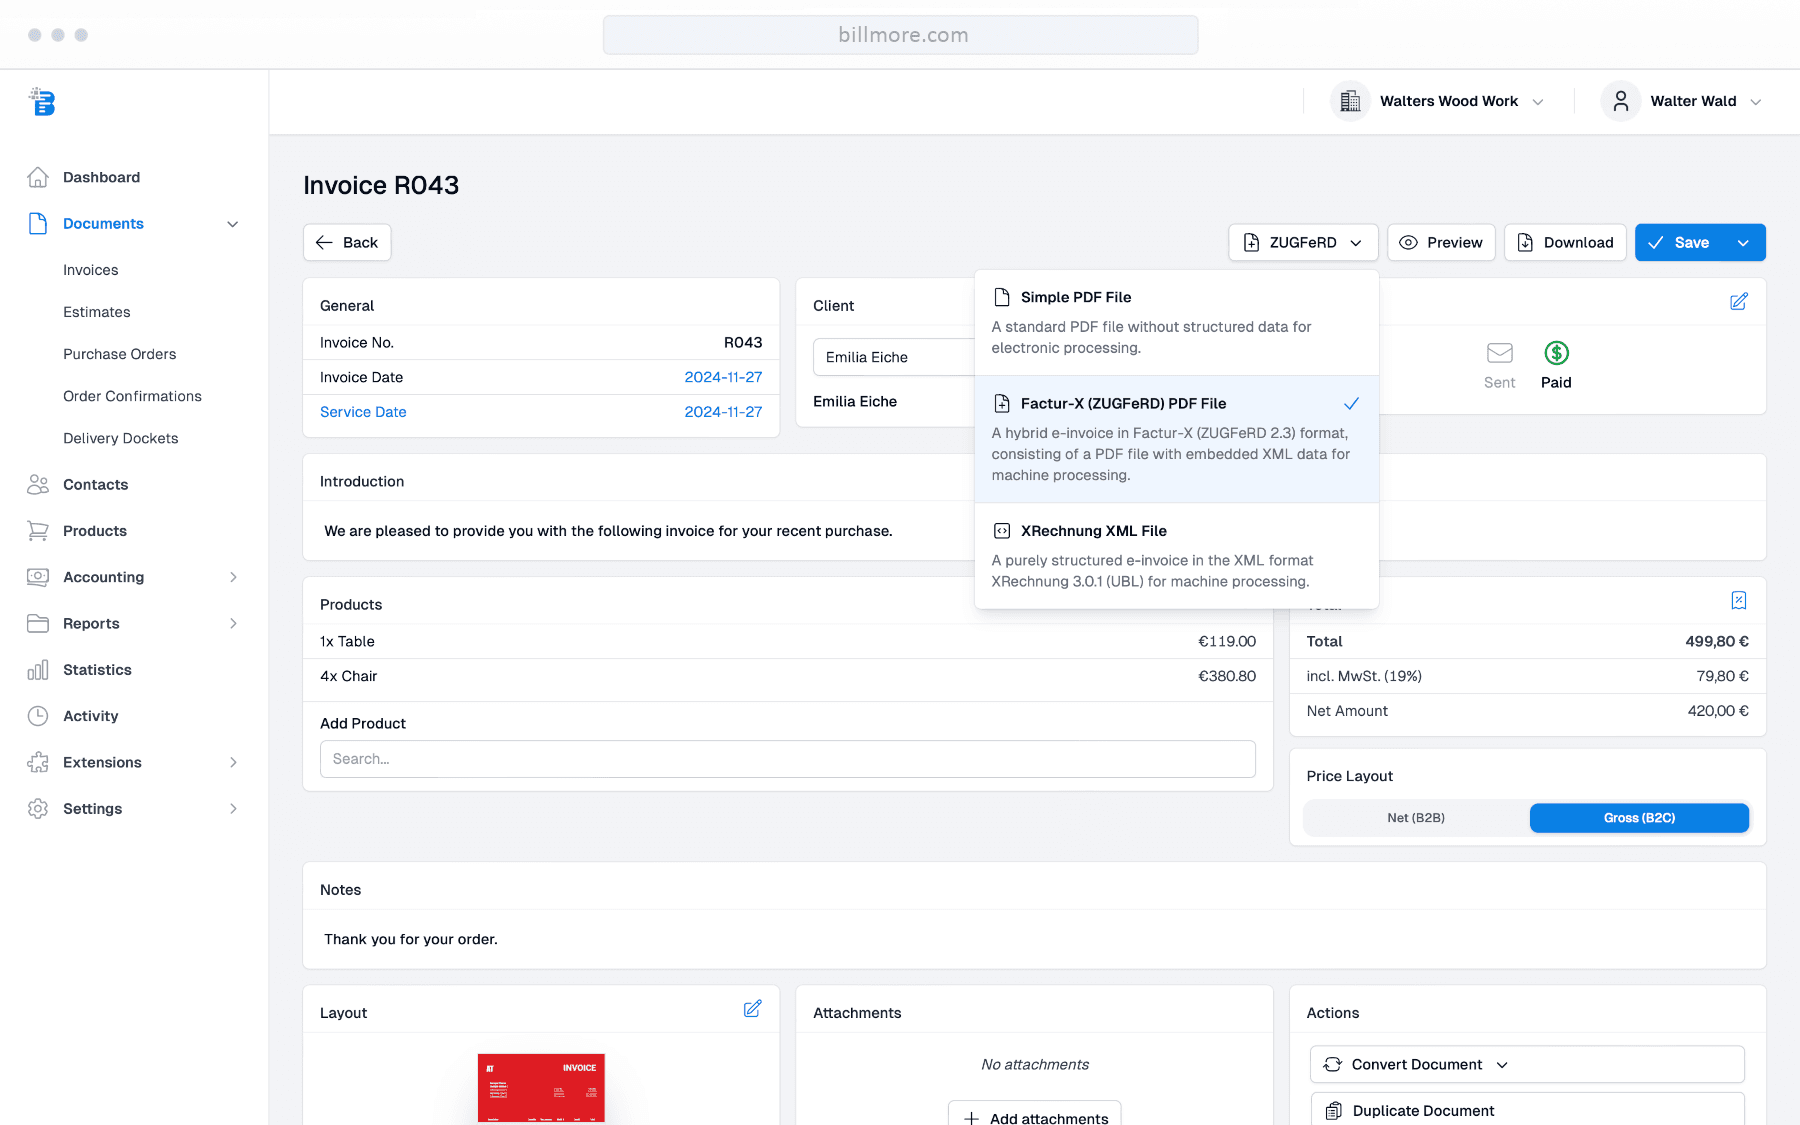
Task: Open Walters Wood Work company switcher
Action: (x=1438, y=101)
